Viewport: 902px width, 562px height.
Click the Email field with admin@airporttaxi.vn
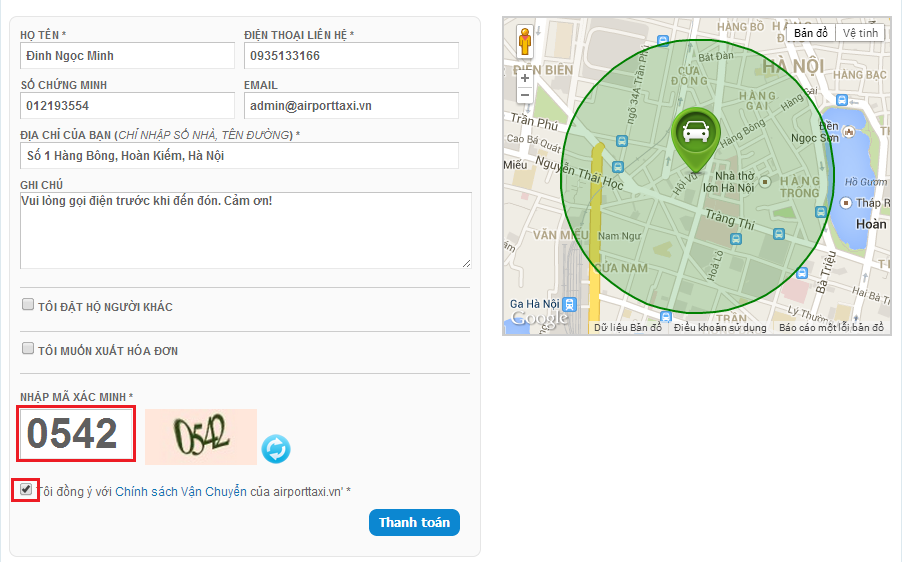pyautogui.click(x=350, y=105)
